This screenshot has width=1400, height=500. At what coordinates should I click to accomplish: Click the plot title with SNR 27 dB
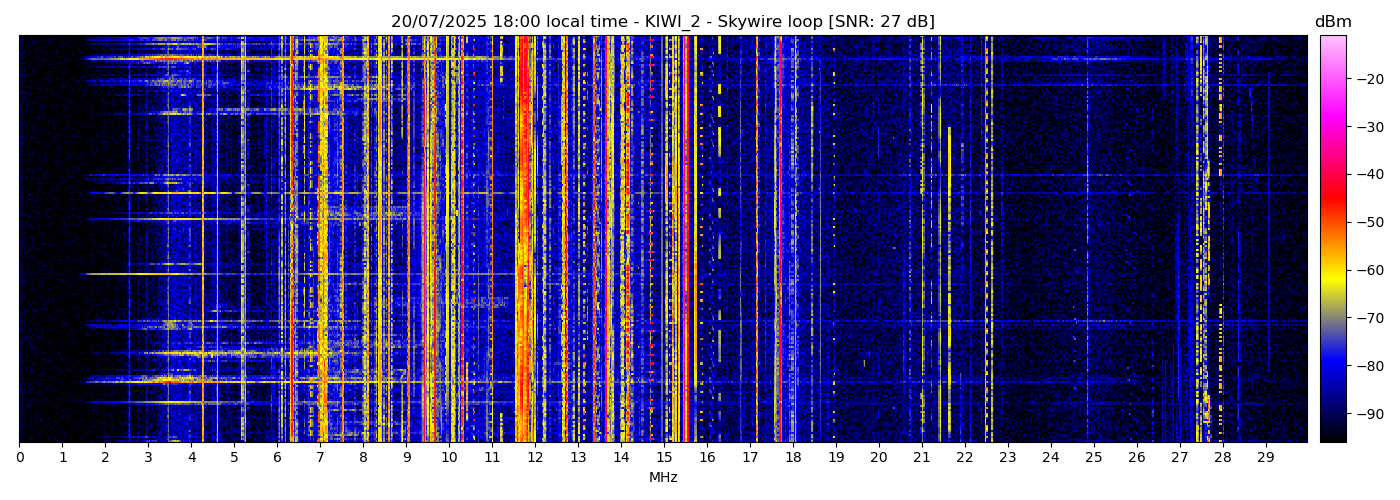[662, 22]
